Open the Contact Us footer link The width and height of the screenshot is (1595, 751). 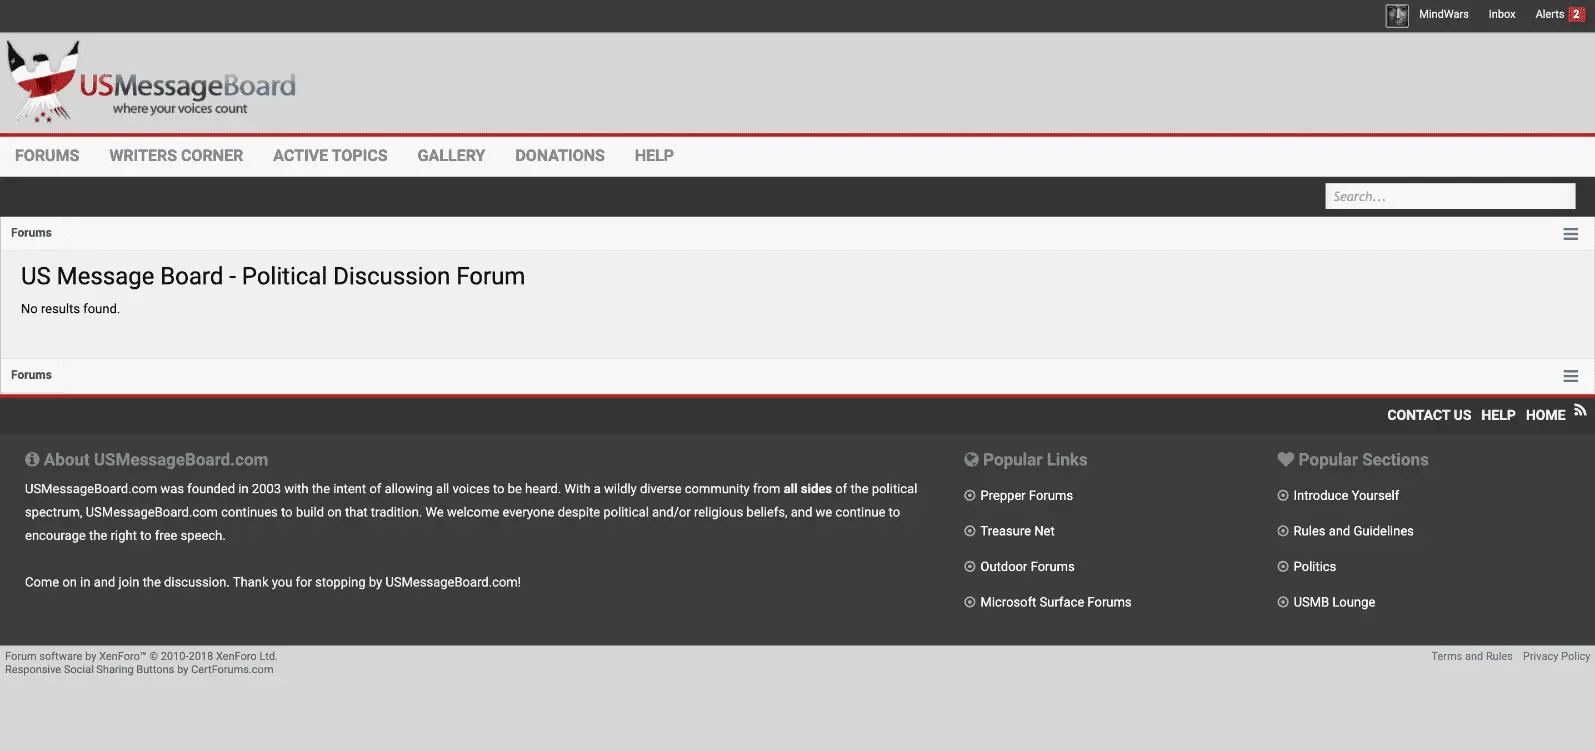point(1428,415)
